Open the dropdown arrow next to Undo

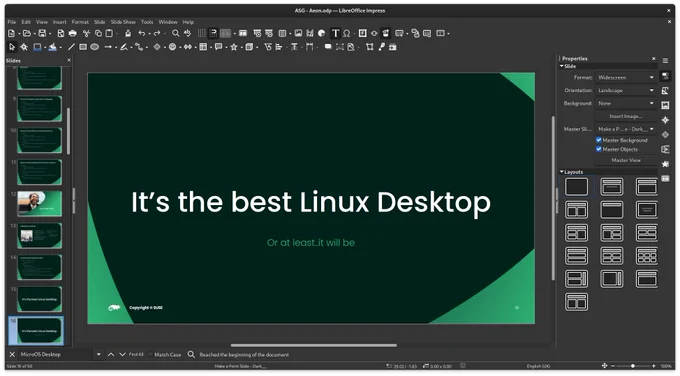coord(149,34)
